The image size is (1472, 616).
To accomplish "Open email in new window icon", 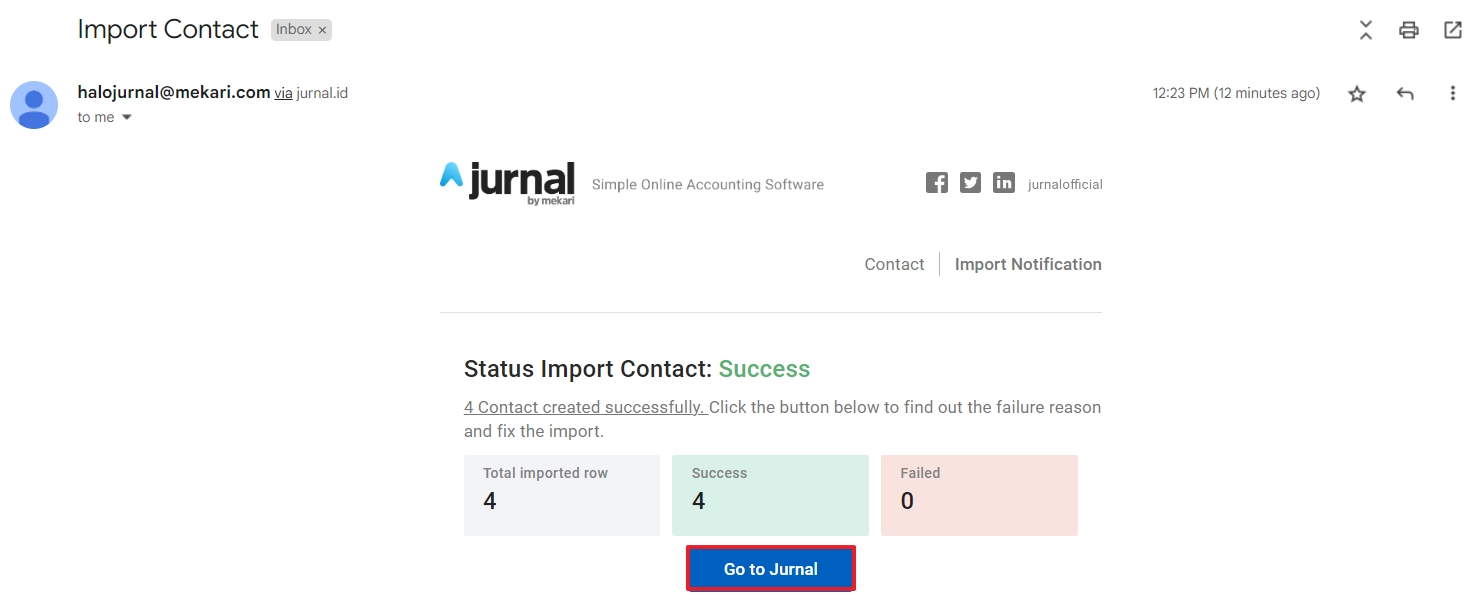I will [x=1453, y=30].
